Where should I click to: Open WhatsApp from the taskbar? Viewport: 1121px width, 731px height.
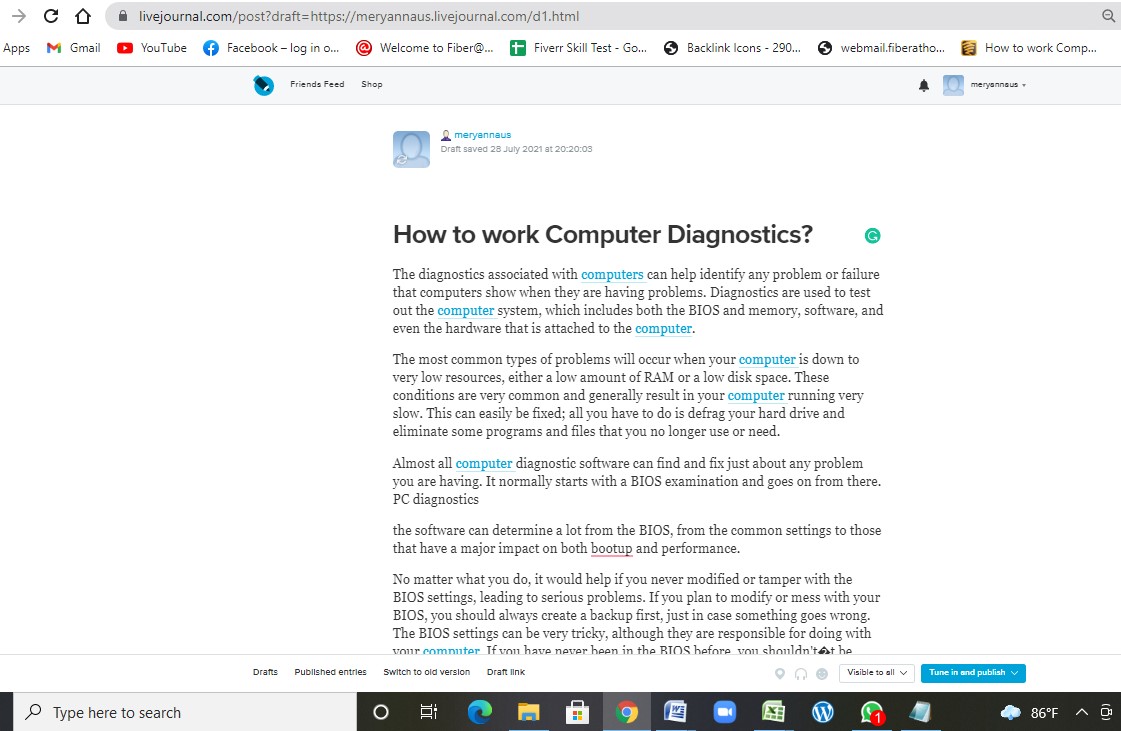point(871,712)
